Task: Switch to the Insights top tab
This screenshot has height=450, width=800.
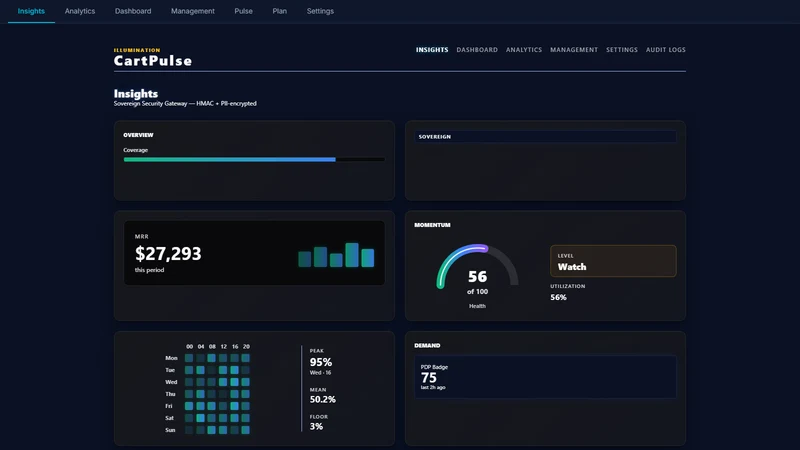Action: [x=31, y=11]
